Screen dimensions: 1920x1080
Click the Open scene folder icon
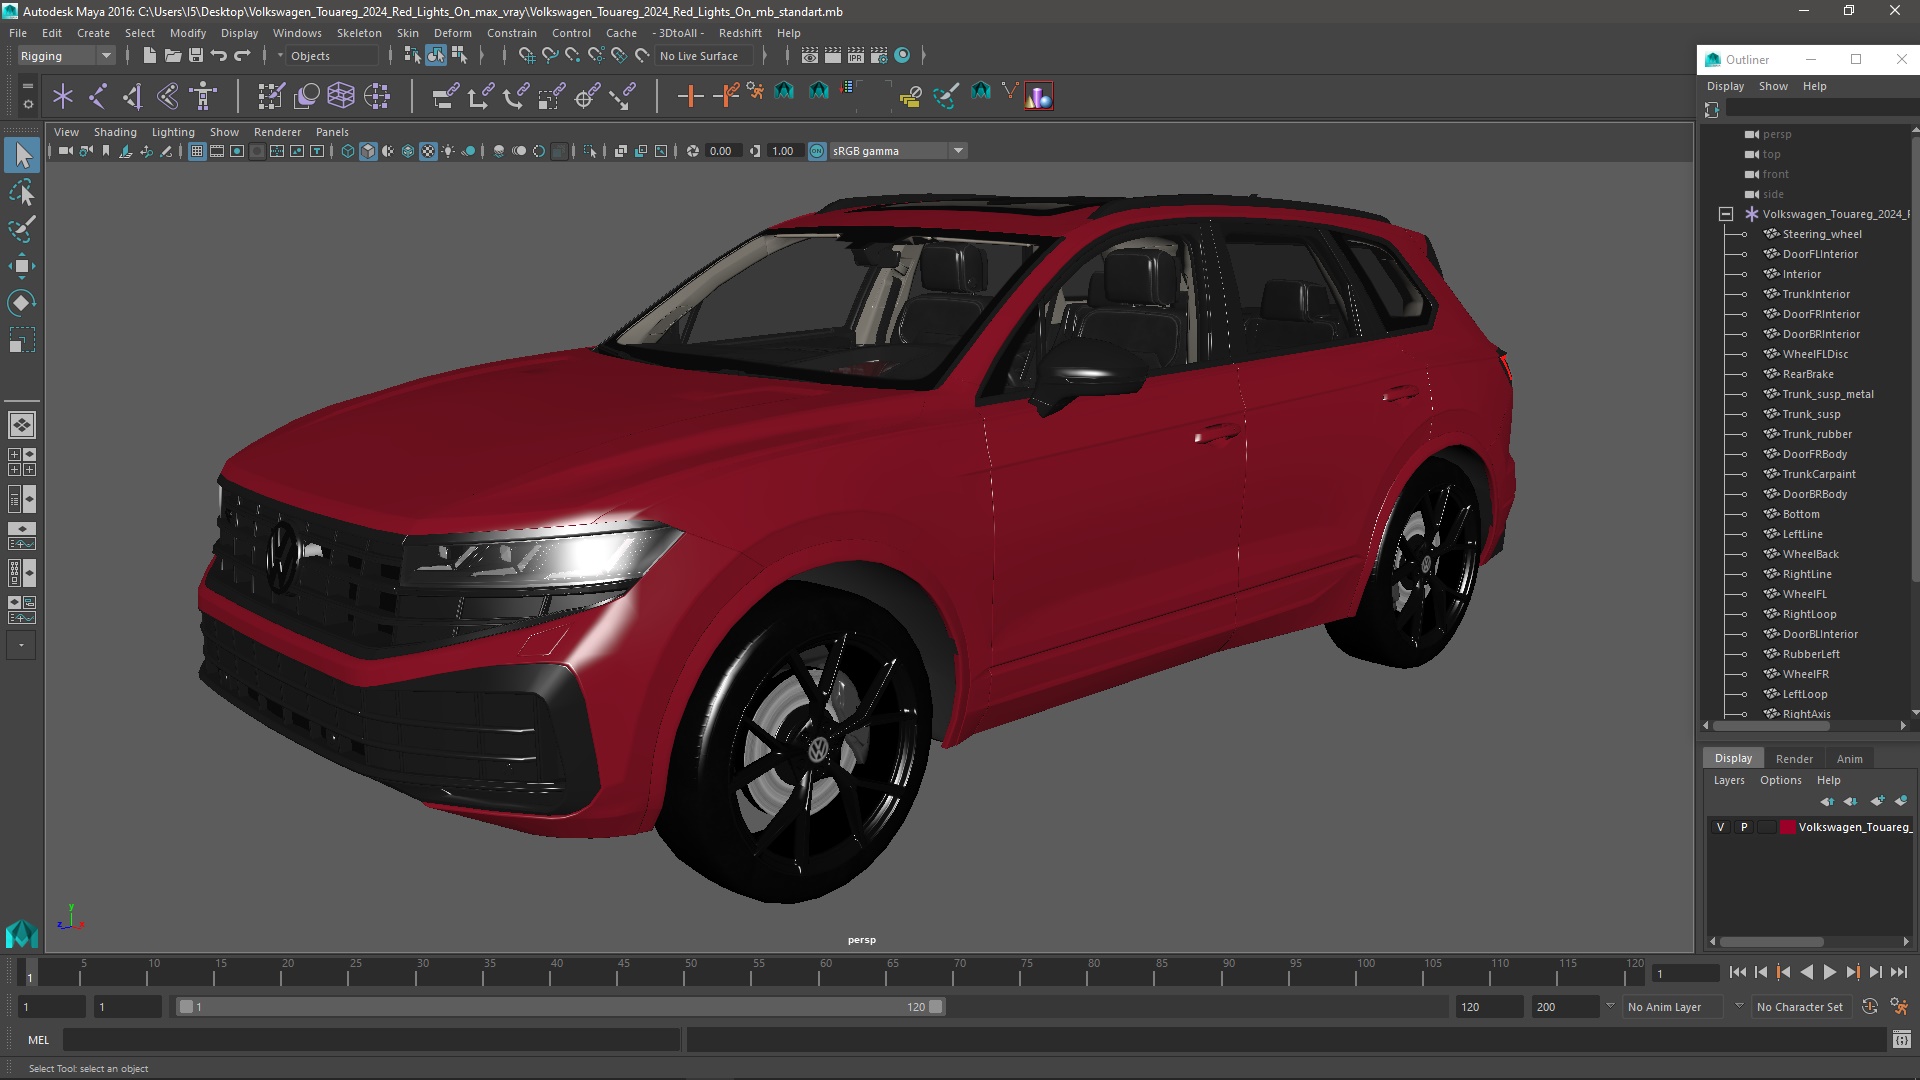pyautogui.click(x=172, y=56)
